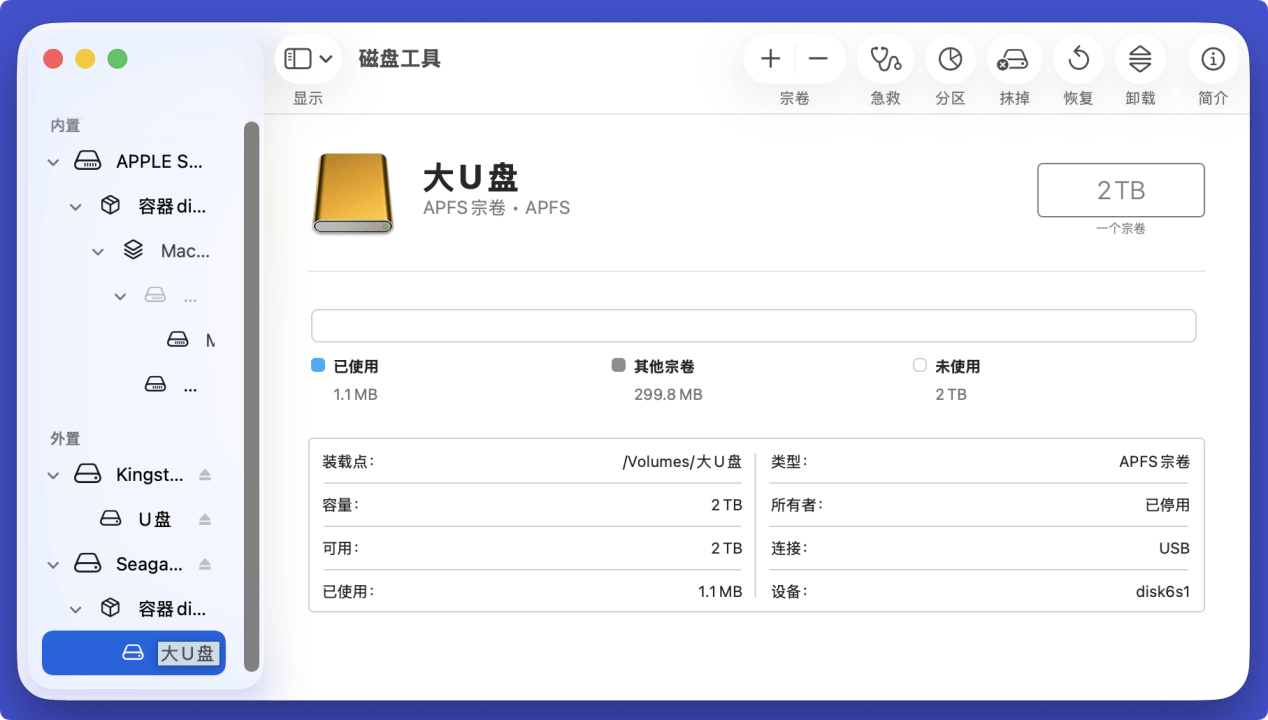This screenshot has width=1268, height=720.
Task: Open the 显示 view options dropdown
Action: pos(308,58)
